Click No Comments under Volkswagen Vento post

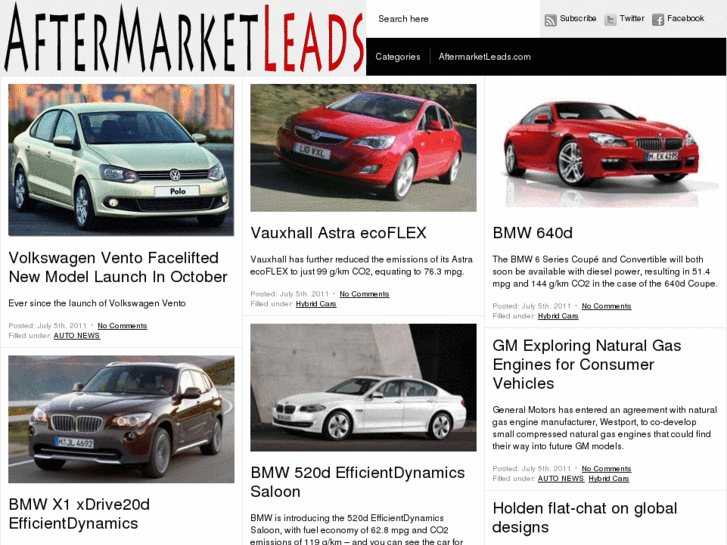tap(122, 326)
